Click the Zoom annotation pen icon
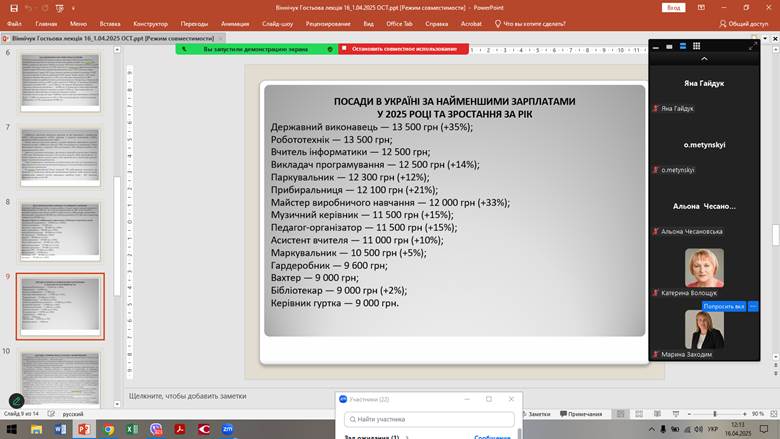The image size is (780, 439). [17, 402]
